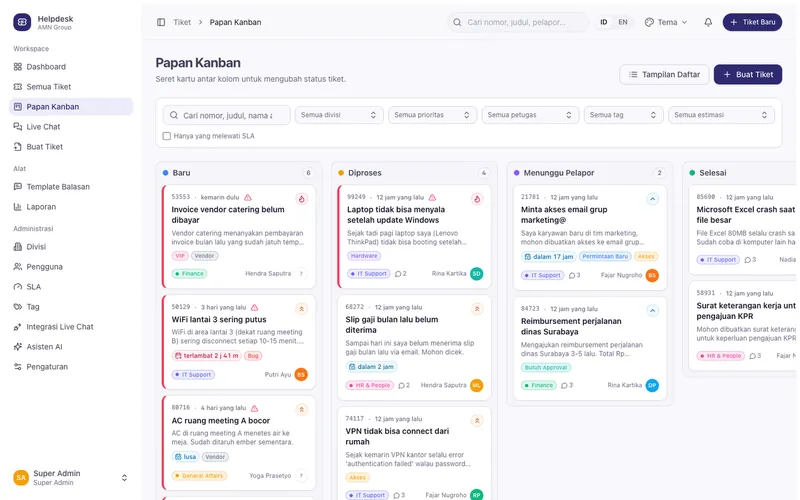Open the Tema theme dropdown
The image size is (800, 500).
click(666, 22)
